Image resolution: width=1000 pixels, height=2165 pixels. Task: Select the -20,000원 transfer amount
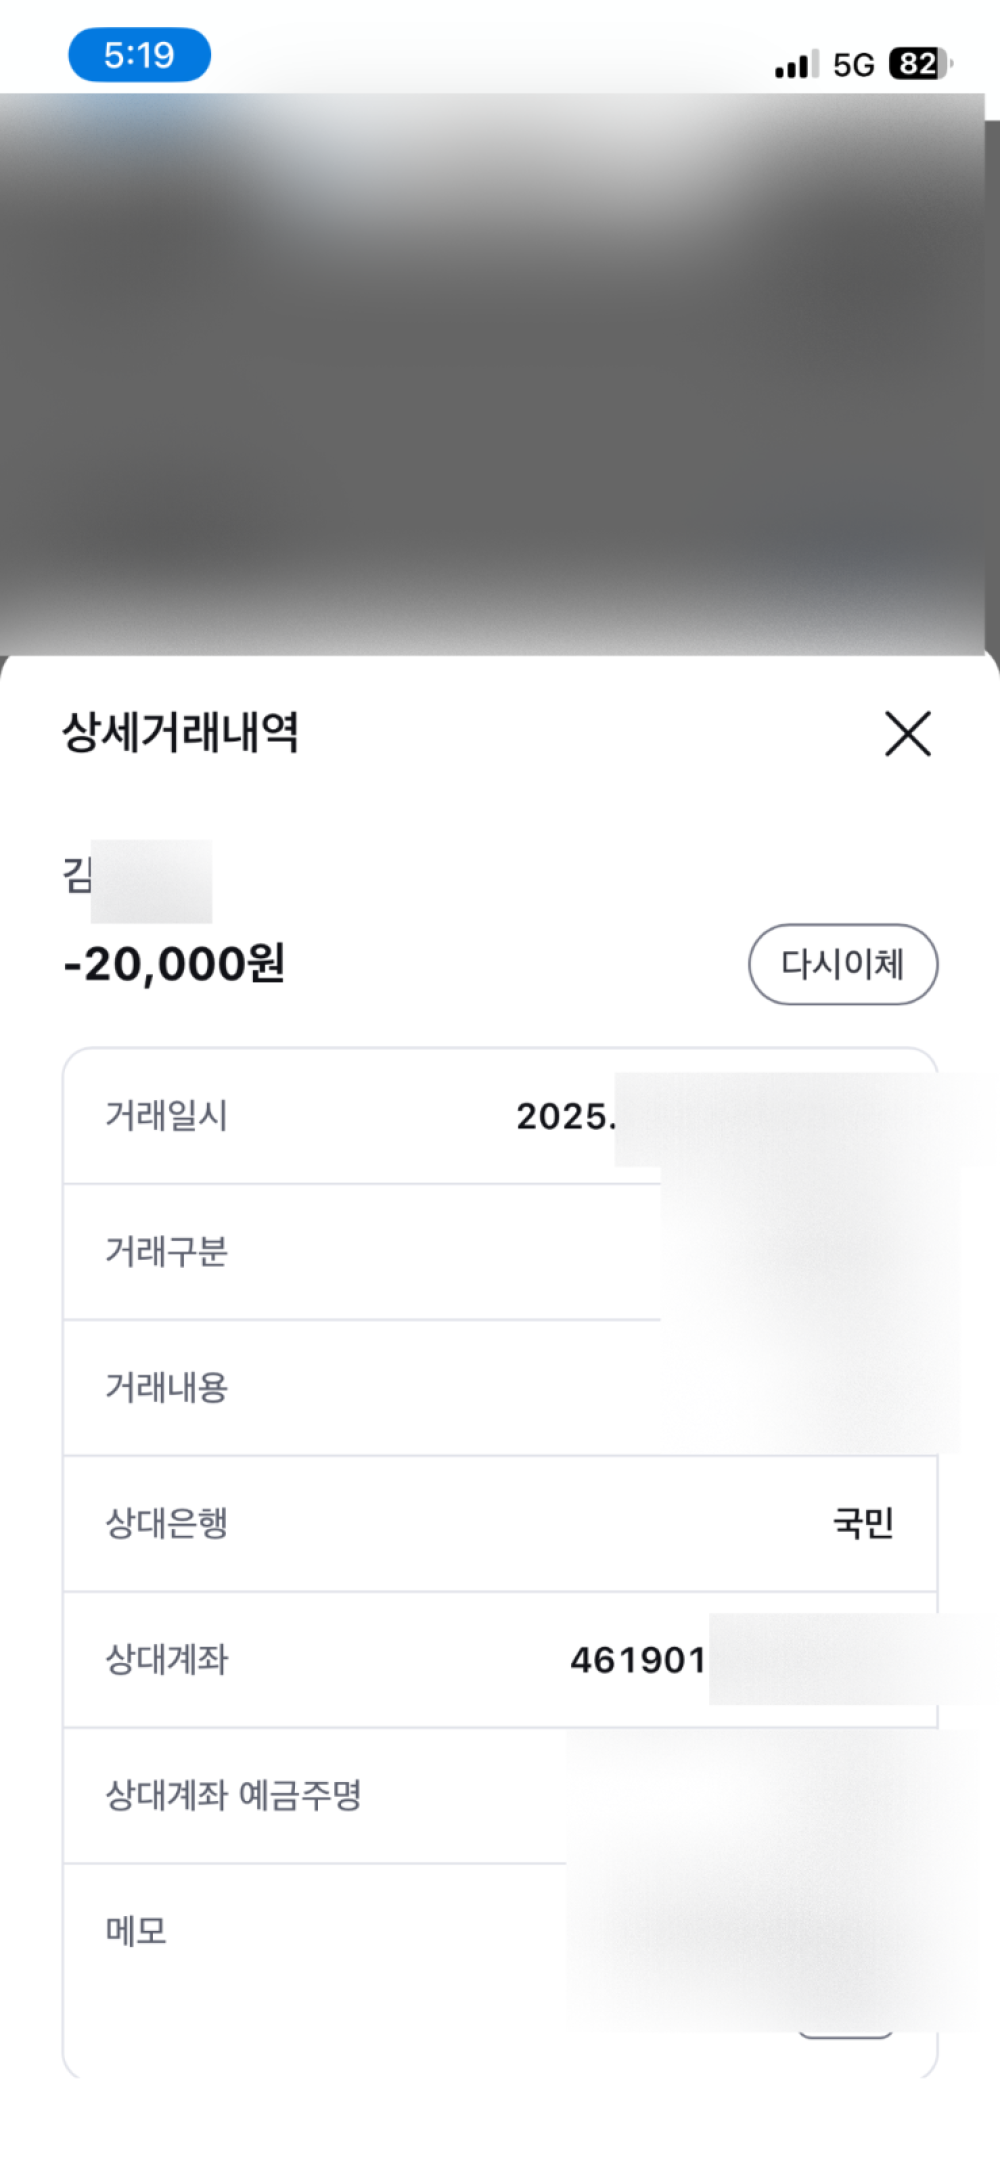click(174, 964)
